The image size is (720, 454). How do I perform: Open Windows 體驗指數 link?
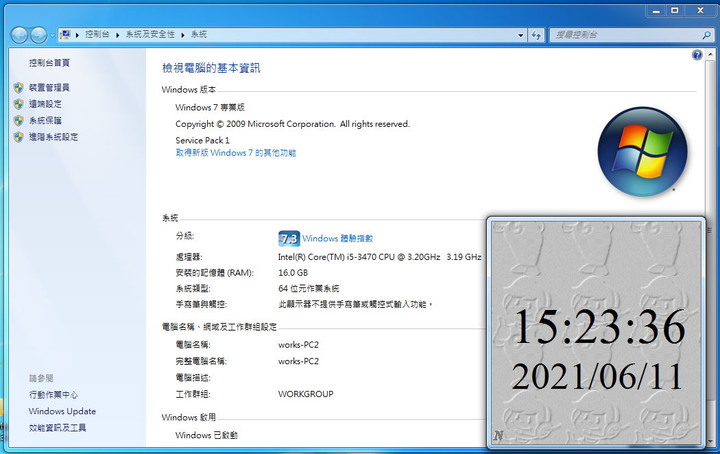pyautogui.click(x=338, y=238)
